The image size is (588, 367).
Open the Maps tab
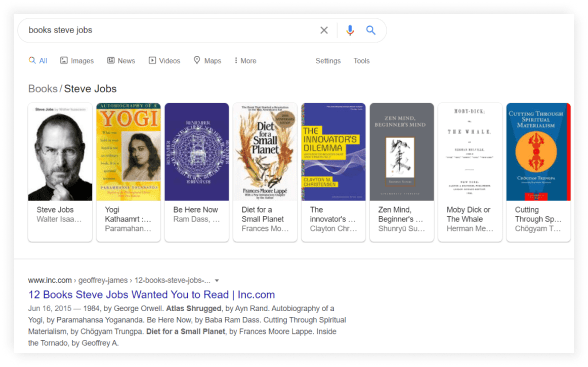pyautogui.click(x=207, y=61)
